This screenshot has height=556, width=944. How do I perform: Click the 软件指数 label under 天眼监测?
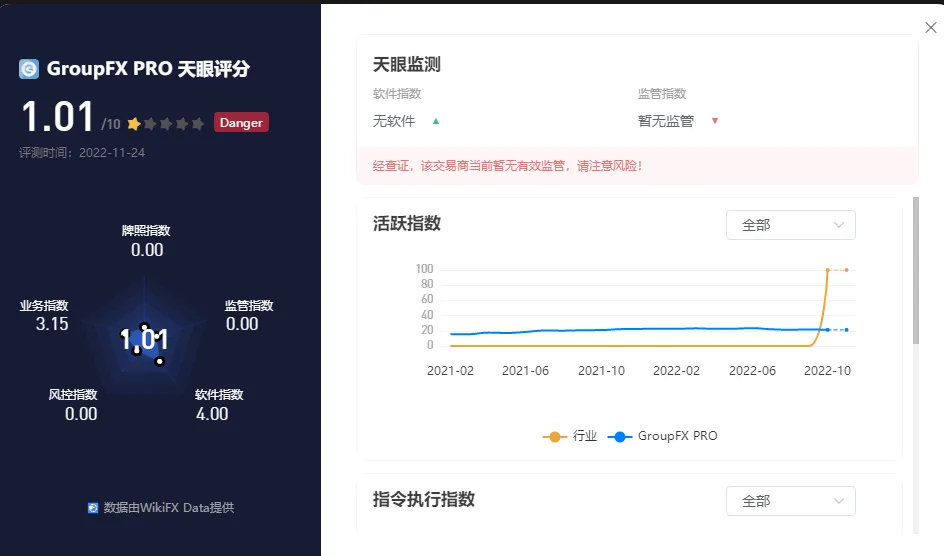[397, 94]
